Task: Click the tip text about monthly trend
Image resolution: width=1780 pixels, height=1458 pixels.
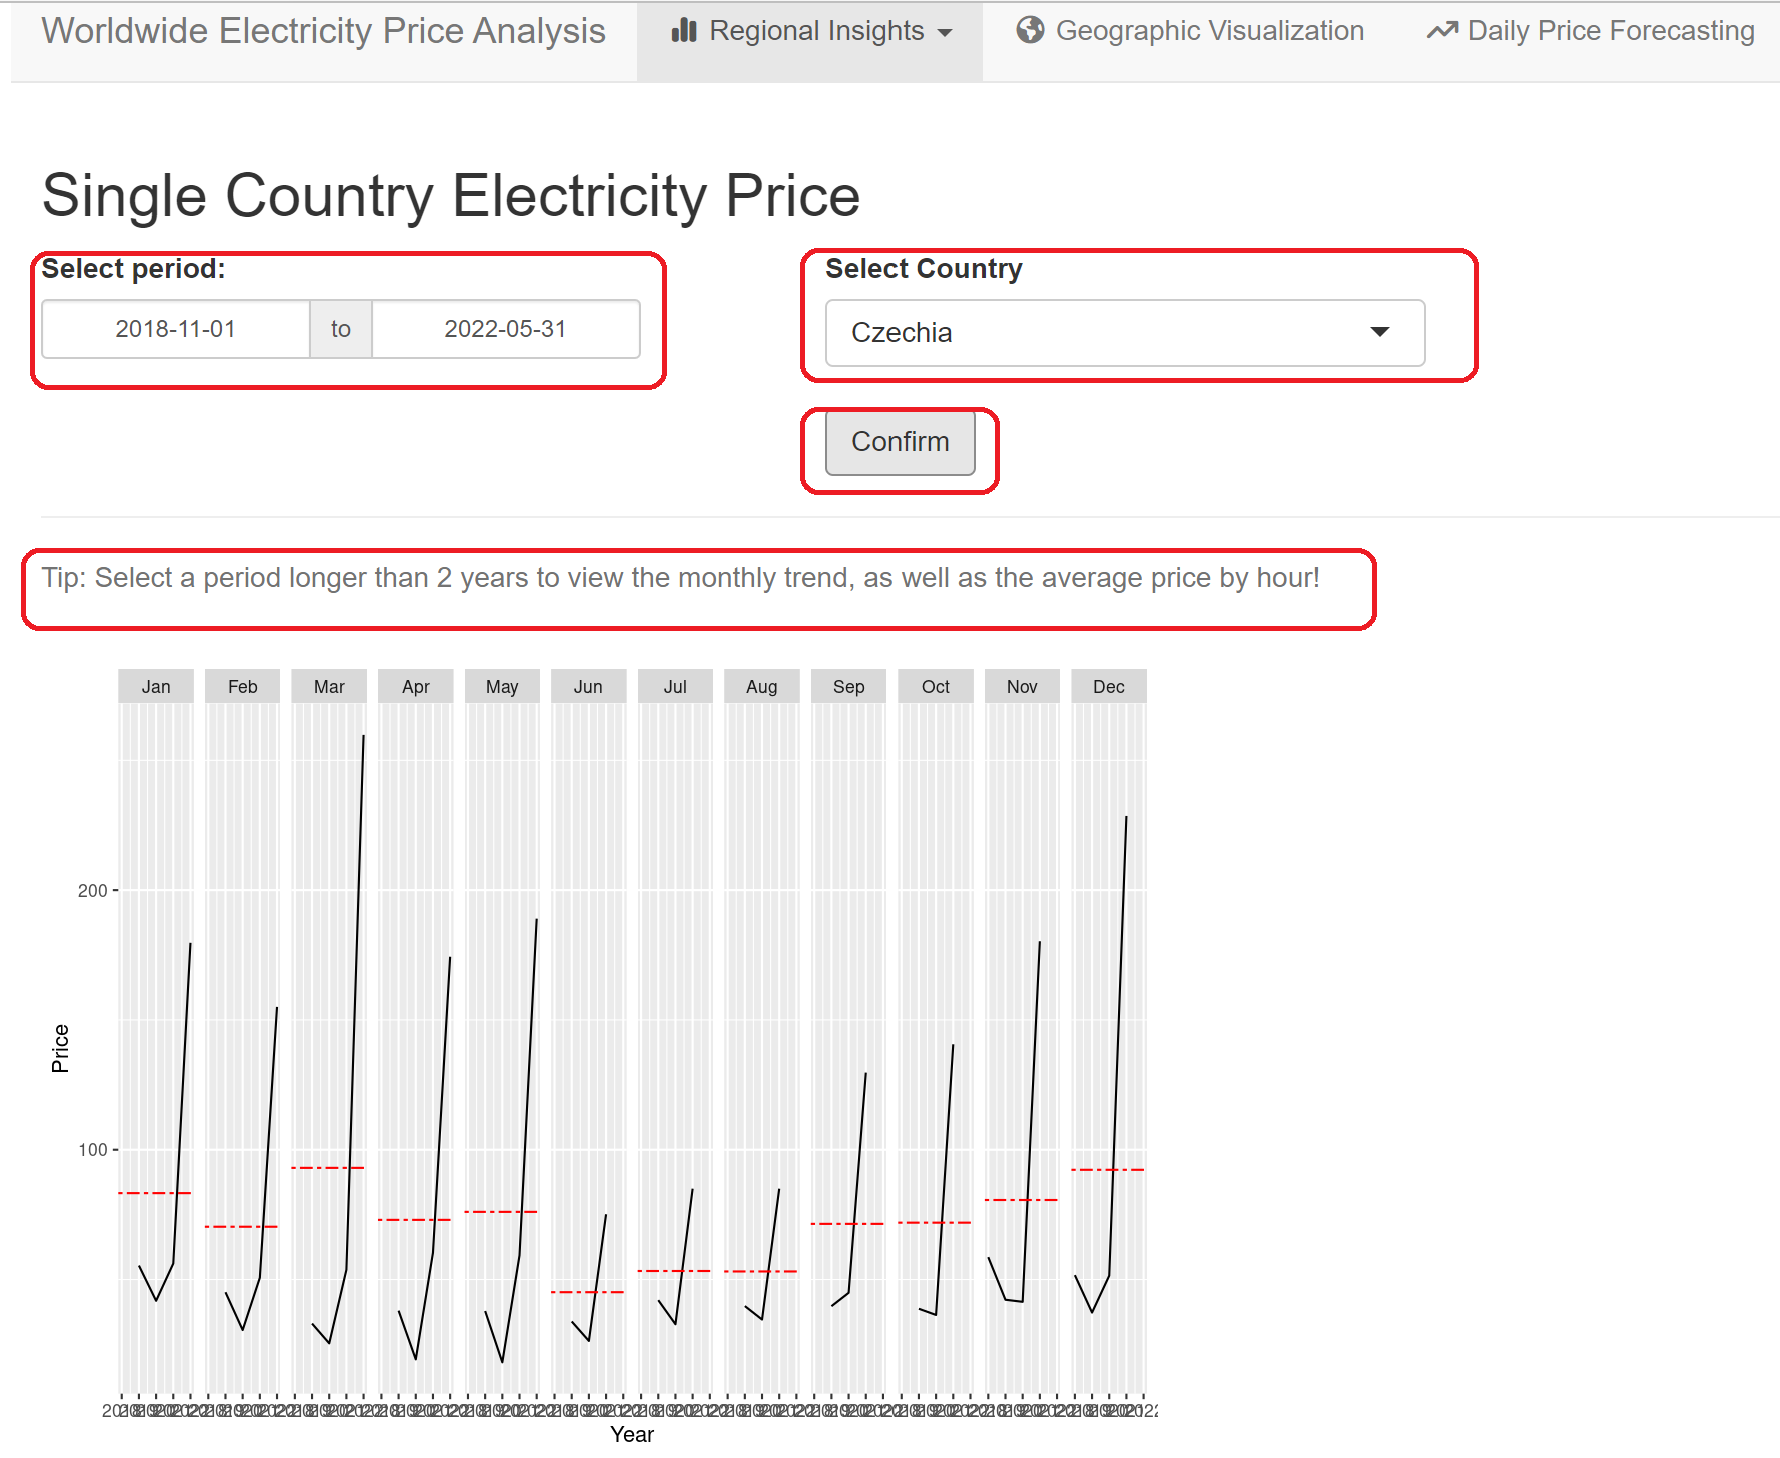Action: (x=680, y=578)
